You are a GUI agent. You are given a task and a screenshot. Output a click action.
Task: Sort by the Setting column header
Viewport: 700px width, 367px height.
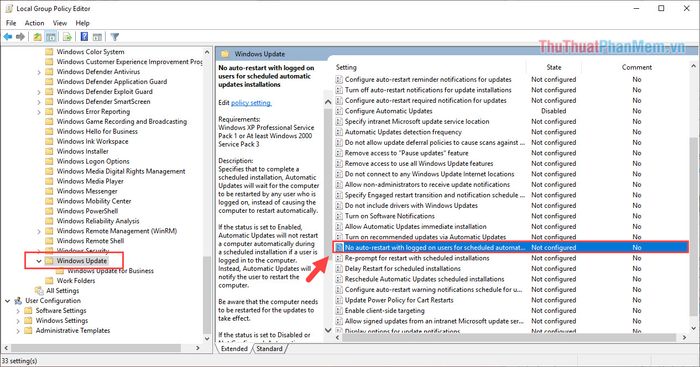(346, 67)
